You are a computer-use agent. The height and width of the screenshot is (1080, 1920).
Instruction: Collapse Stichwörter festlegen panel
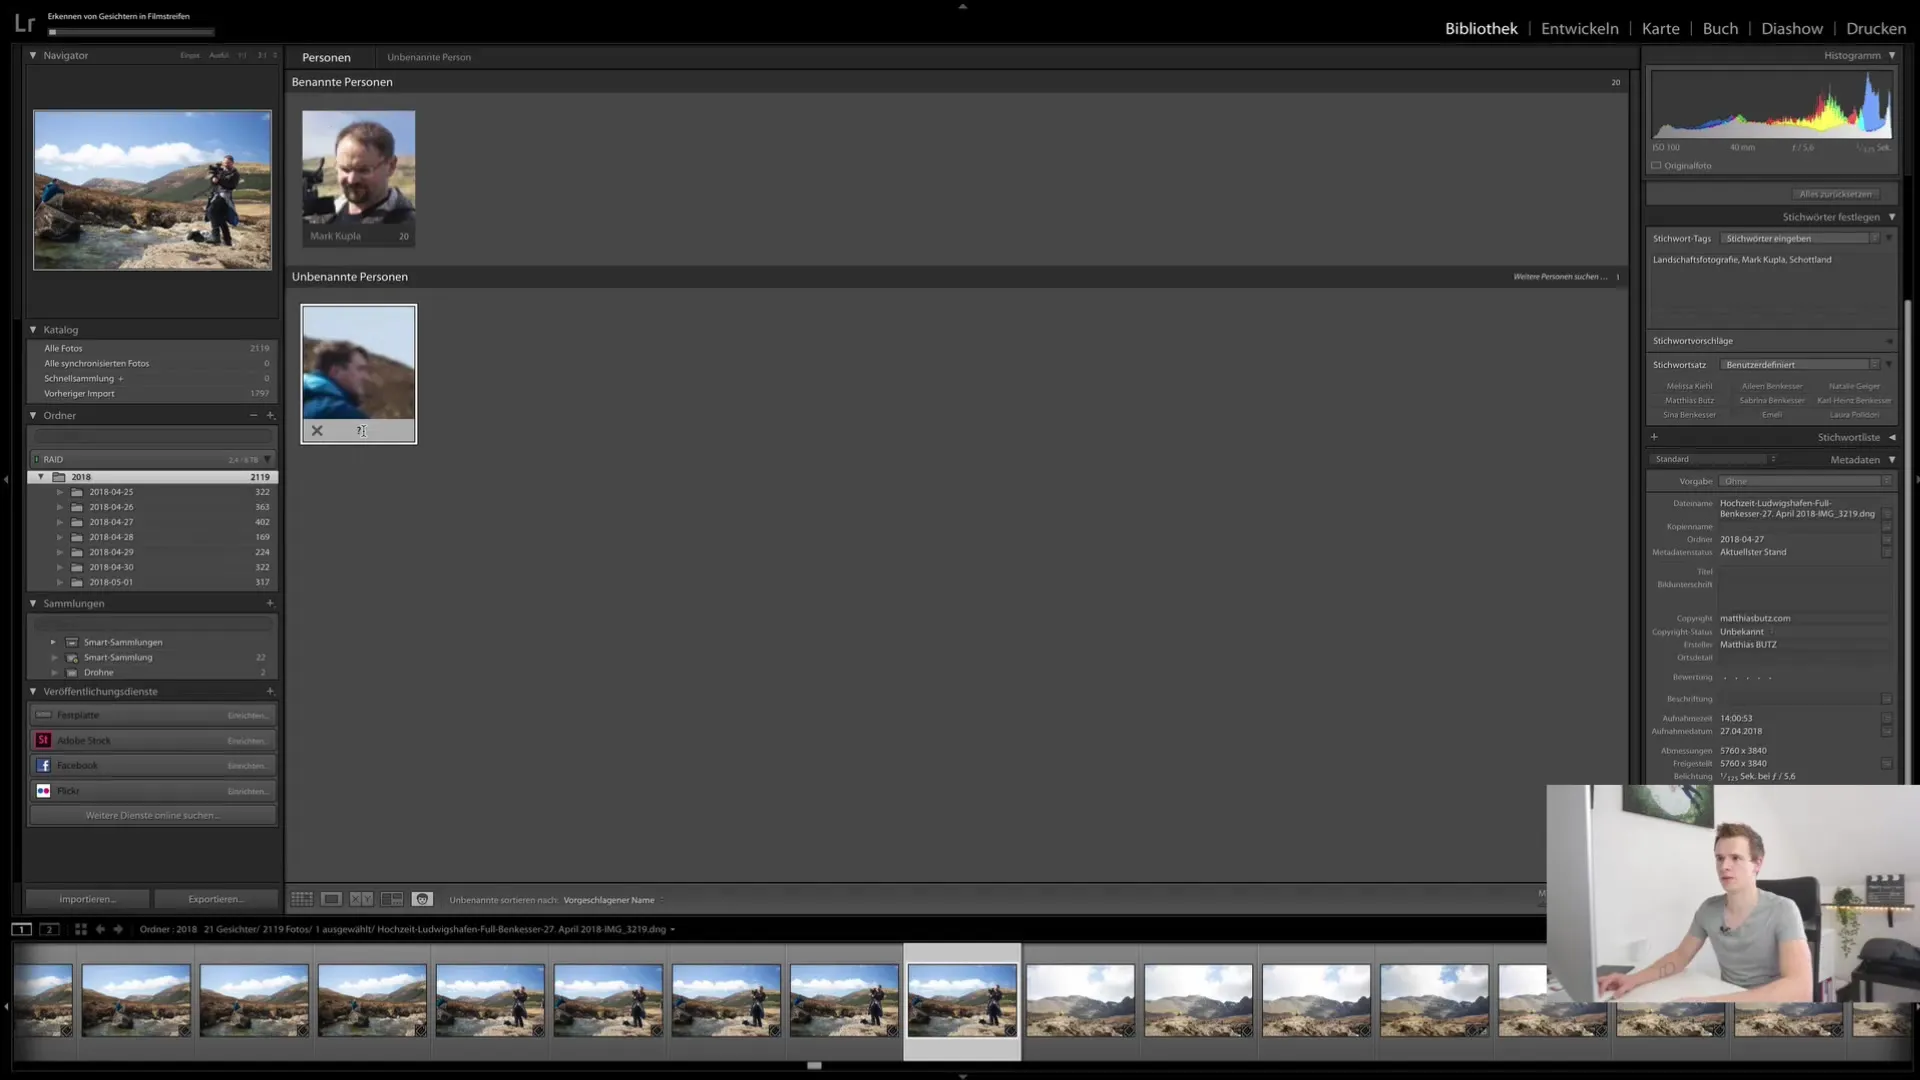(1892, 217)
